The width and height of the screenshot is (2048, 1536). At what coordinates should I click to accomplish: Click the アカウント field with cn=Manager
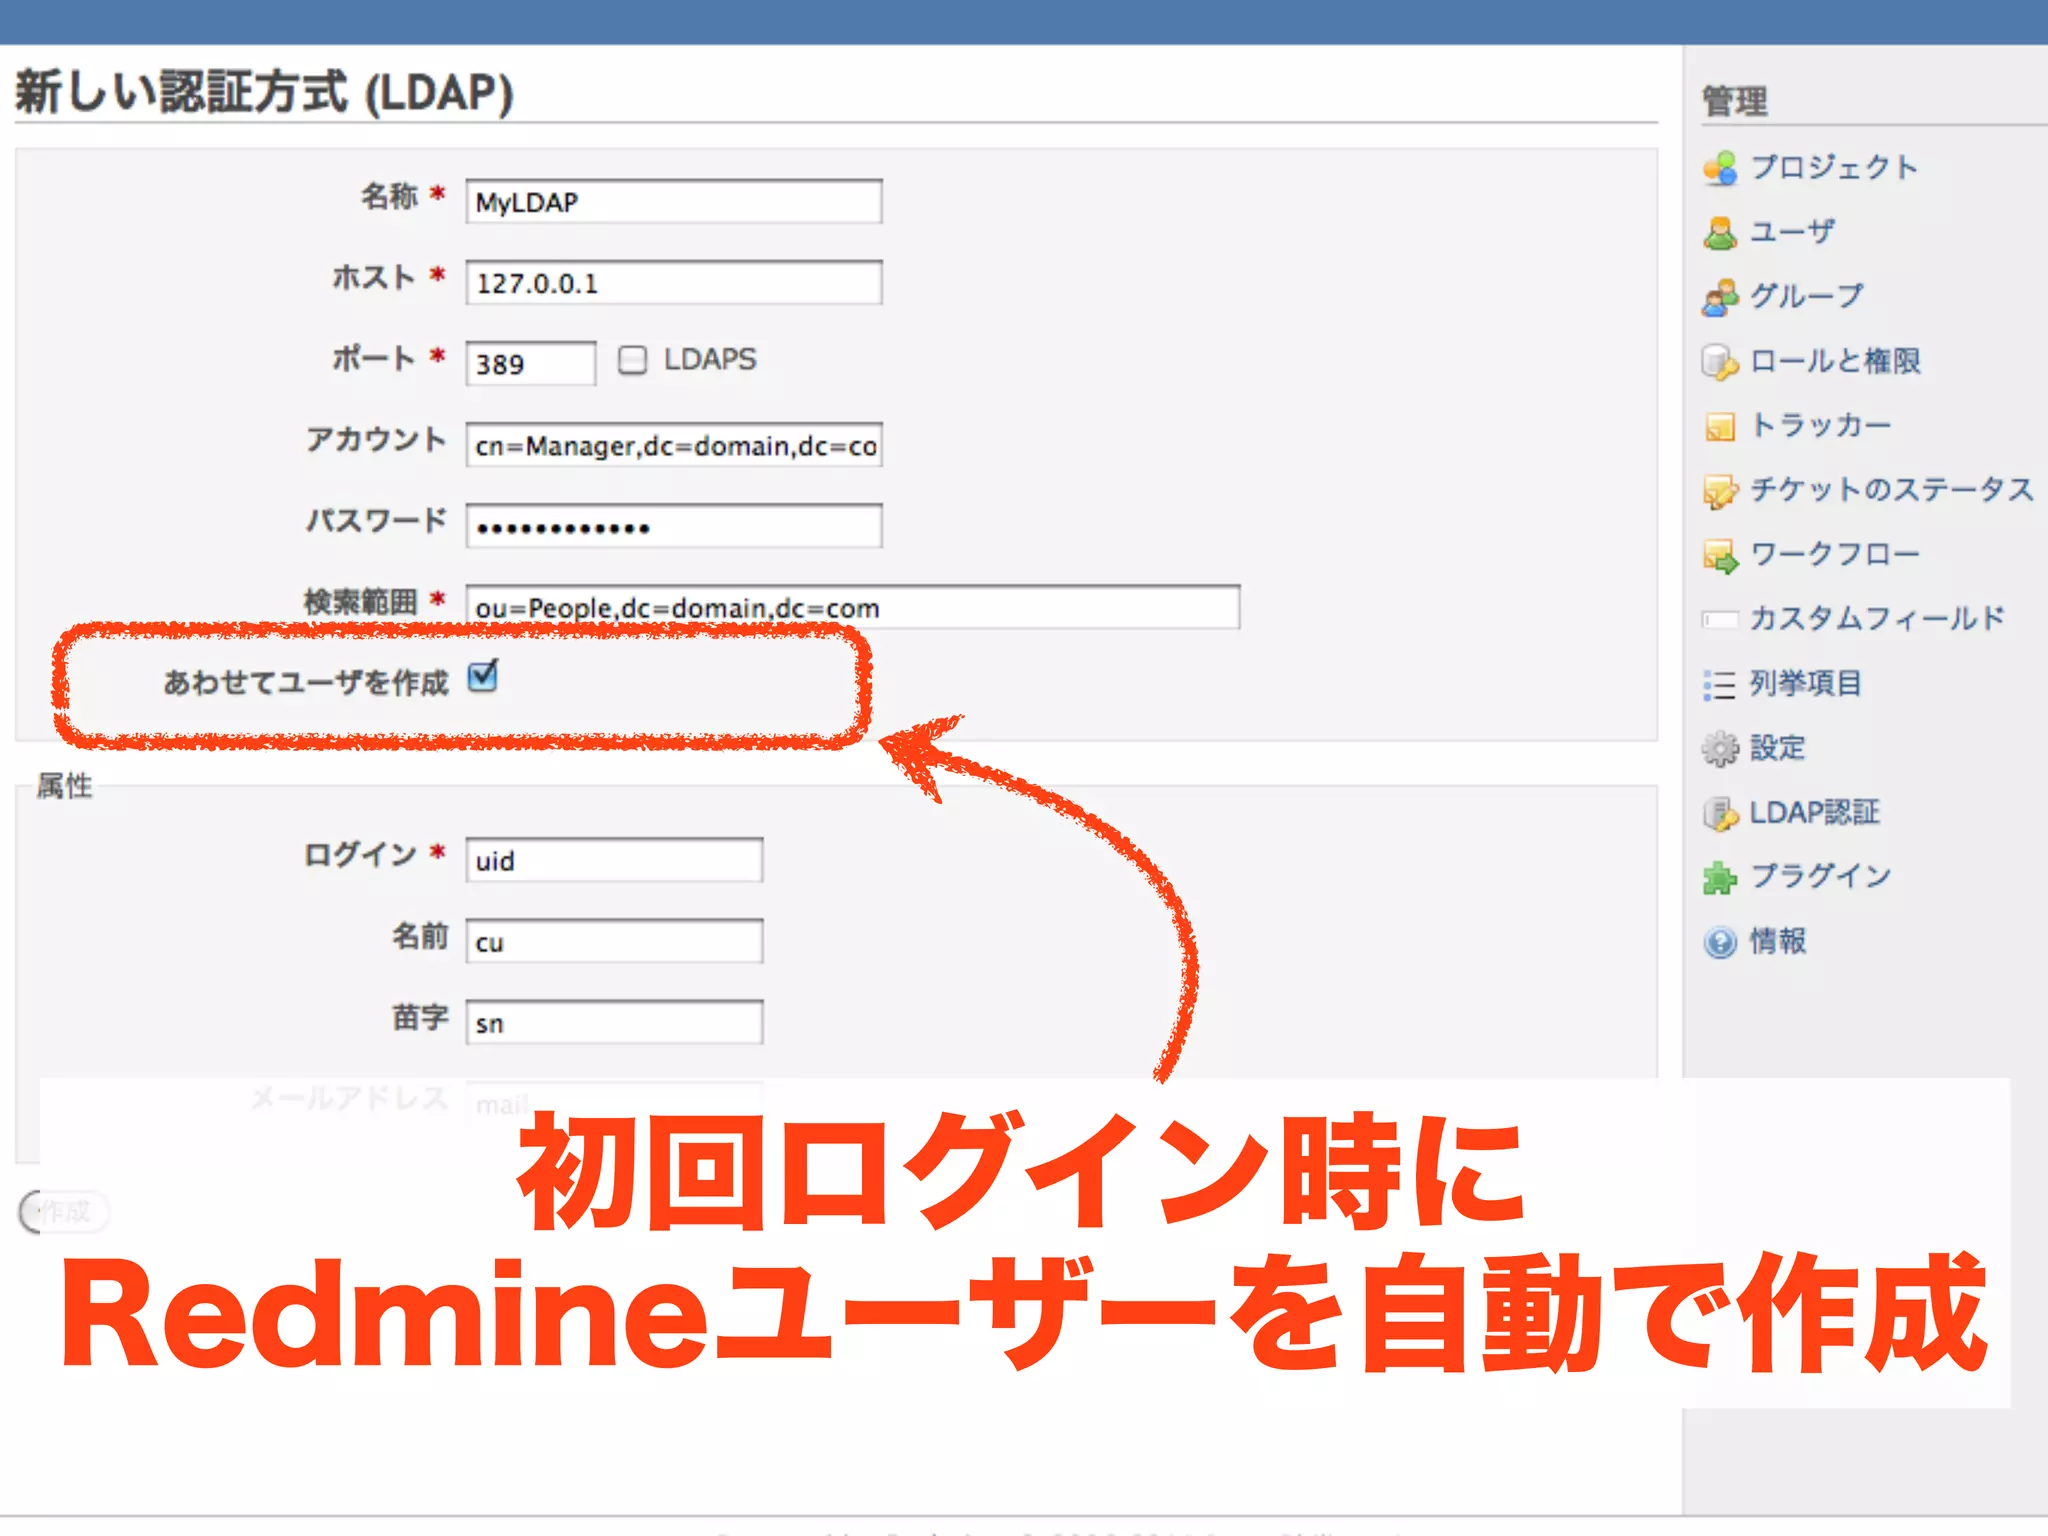tap(674, 444)
